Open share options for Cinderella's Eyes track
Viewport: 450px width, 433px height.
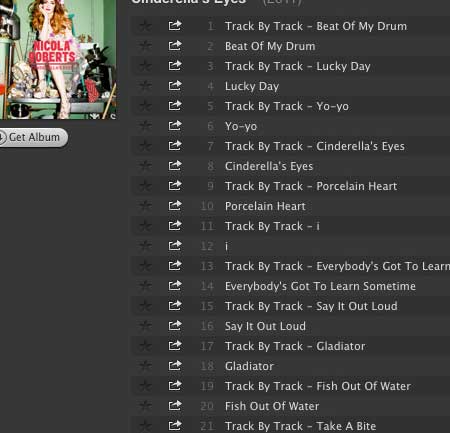[x=175, y=166]
